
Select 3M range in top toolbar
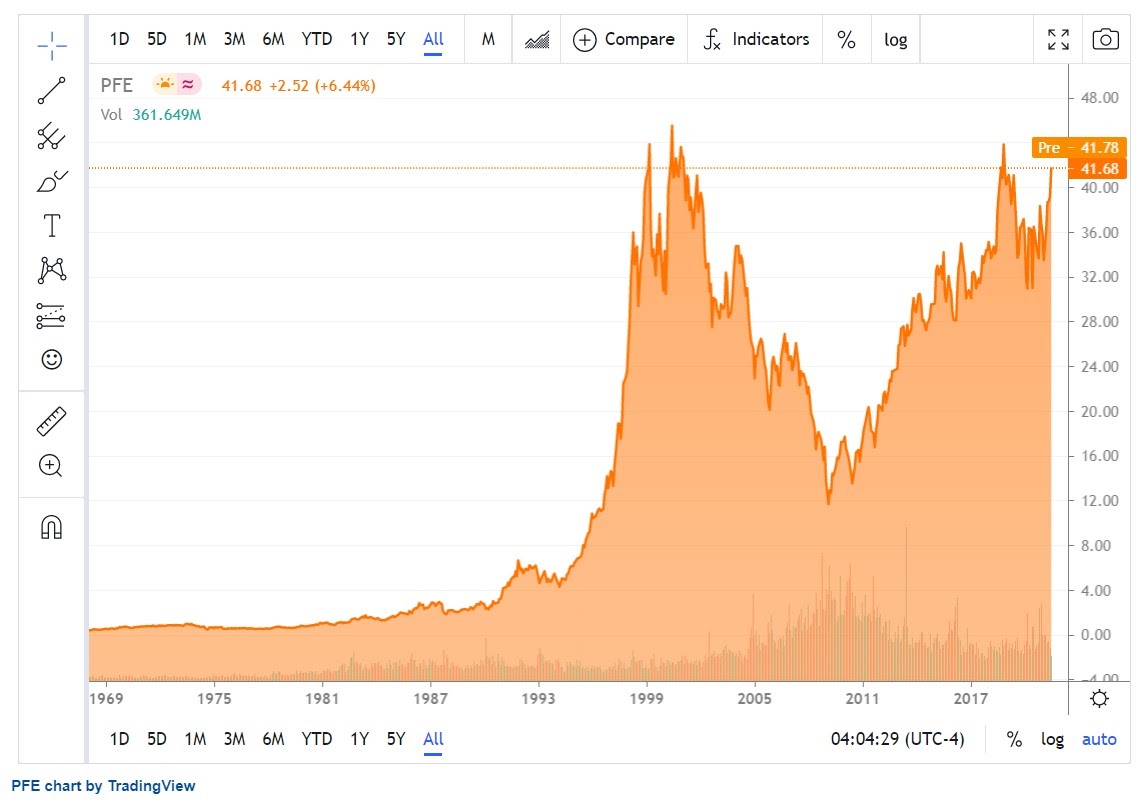coord(234,39)
